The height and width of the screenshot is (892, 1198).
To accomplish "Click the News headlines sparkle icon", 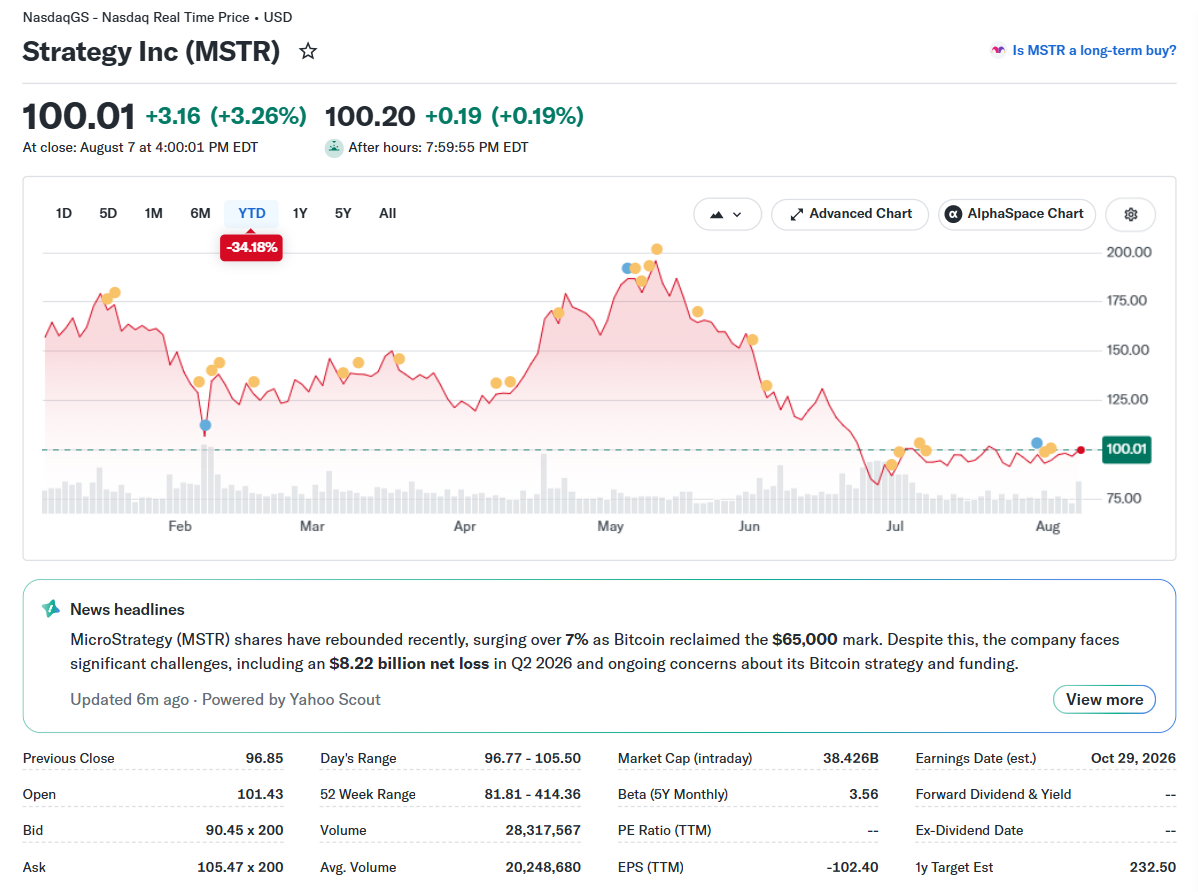I will (x=50, y=608).
